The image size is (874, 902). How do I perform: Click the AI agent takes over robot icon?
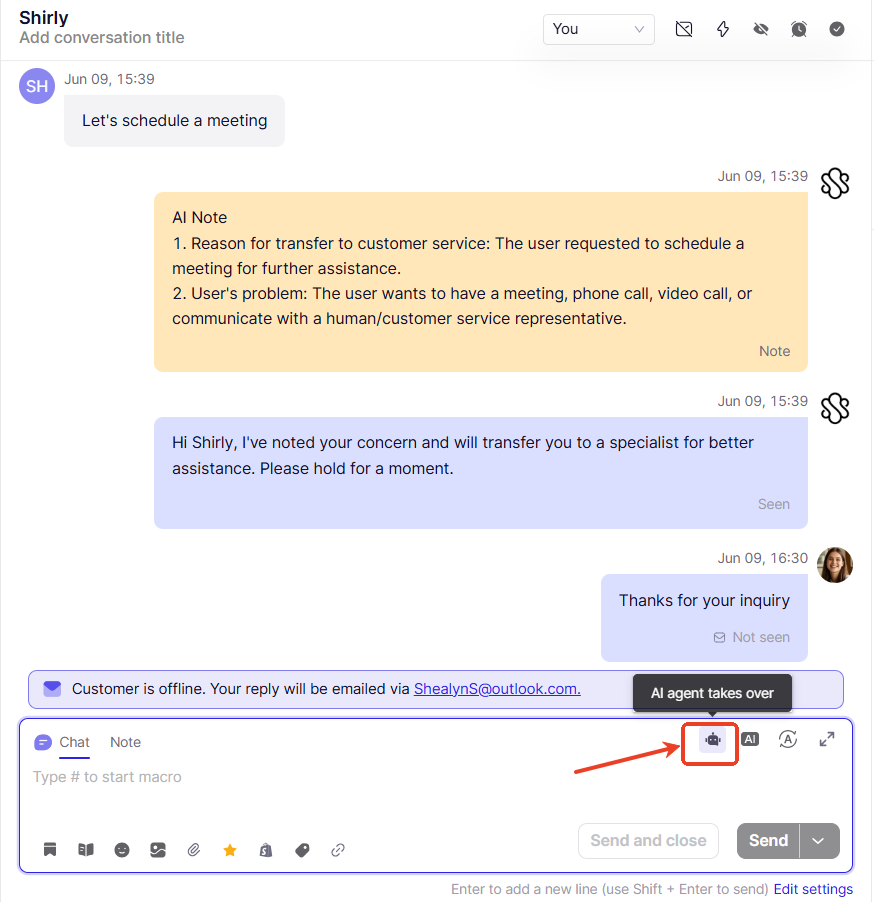tap(712, 740)
